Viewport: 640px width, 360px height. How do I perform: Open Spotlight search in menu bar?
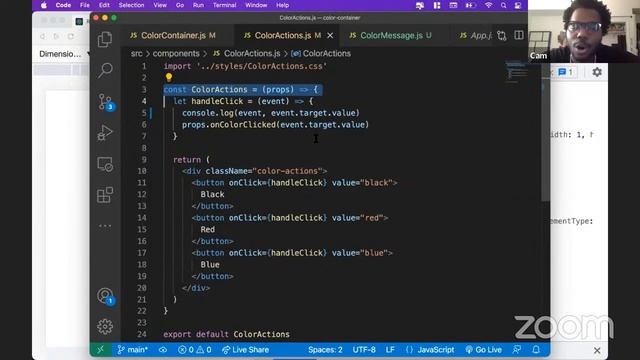point(503,5)
